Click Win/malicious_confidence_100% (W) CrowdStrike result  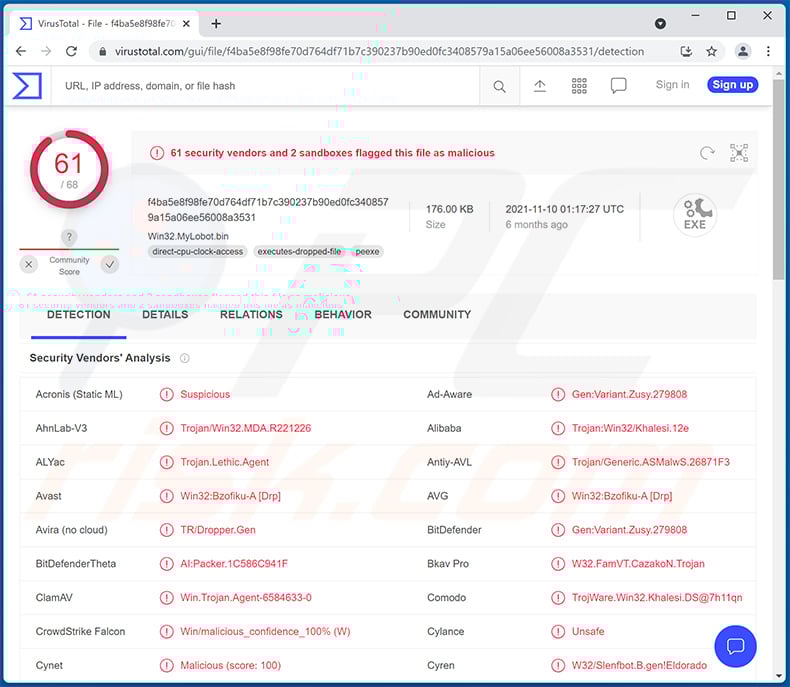tap(265, 632)
